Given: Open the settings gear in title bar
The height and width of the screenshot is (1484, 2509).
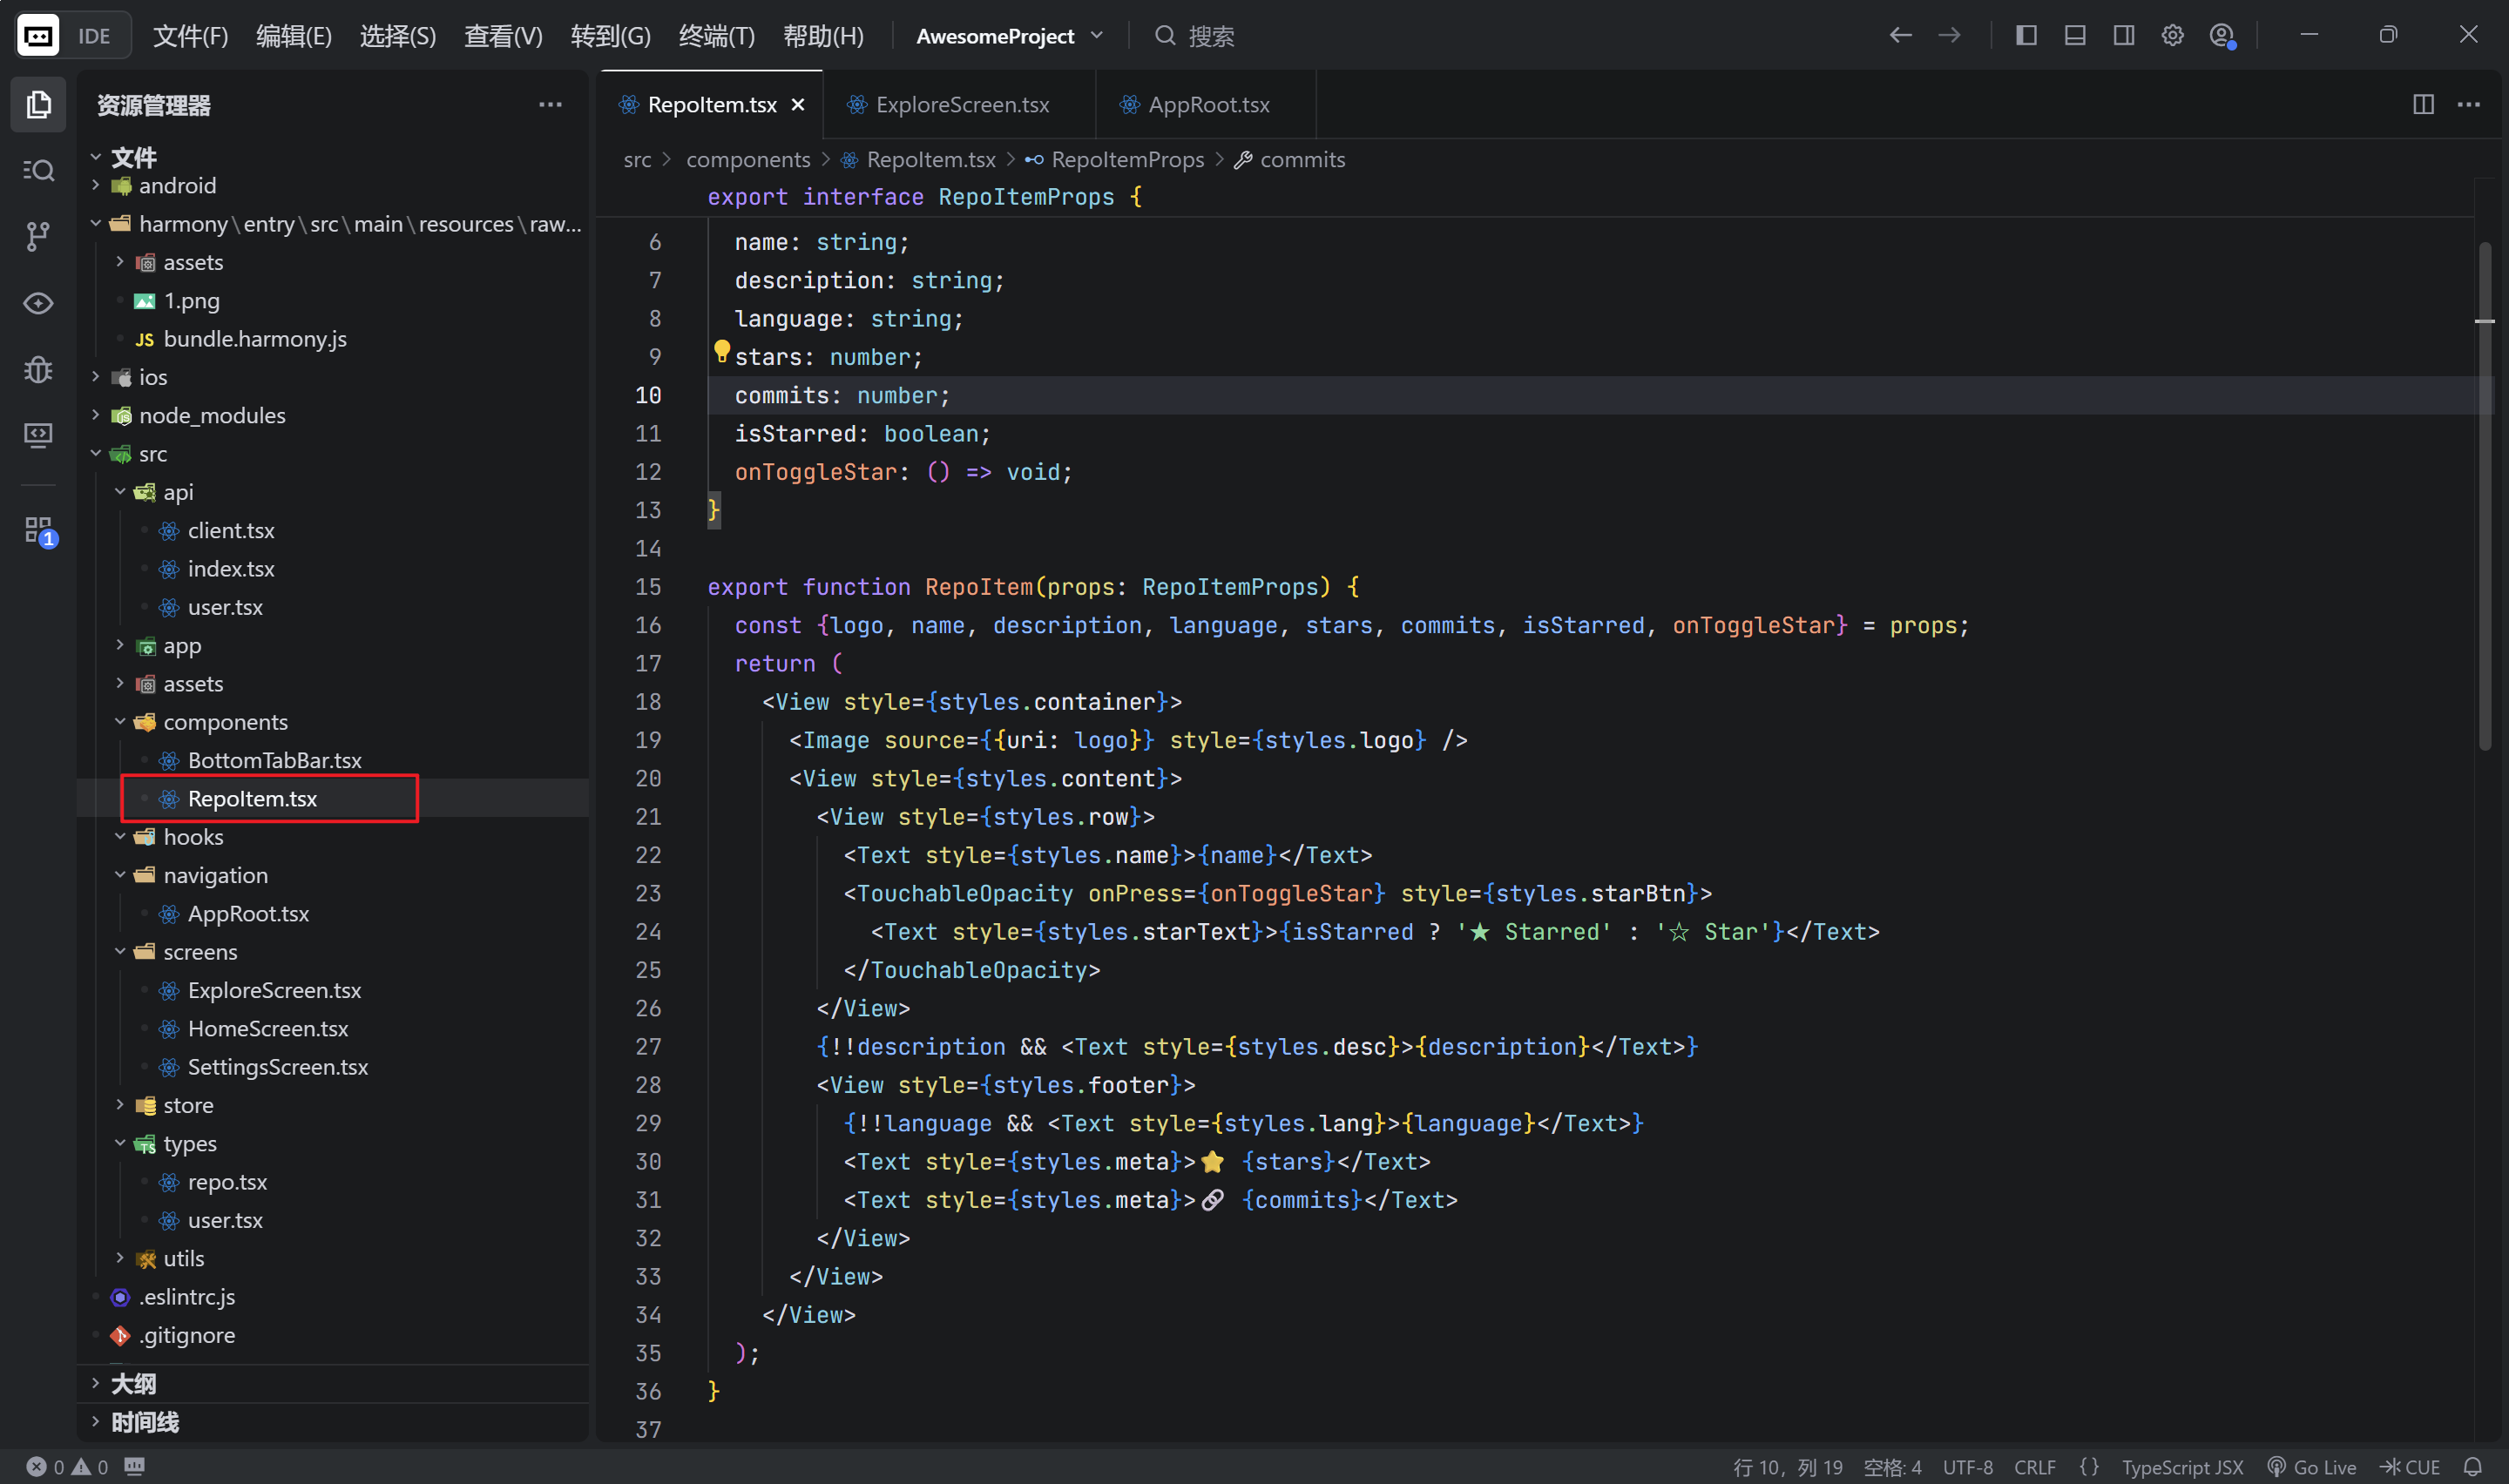Looking at the screenshot, I should [x=2171, y=36].
